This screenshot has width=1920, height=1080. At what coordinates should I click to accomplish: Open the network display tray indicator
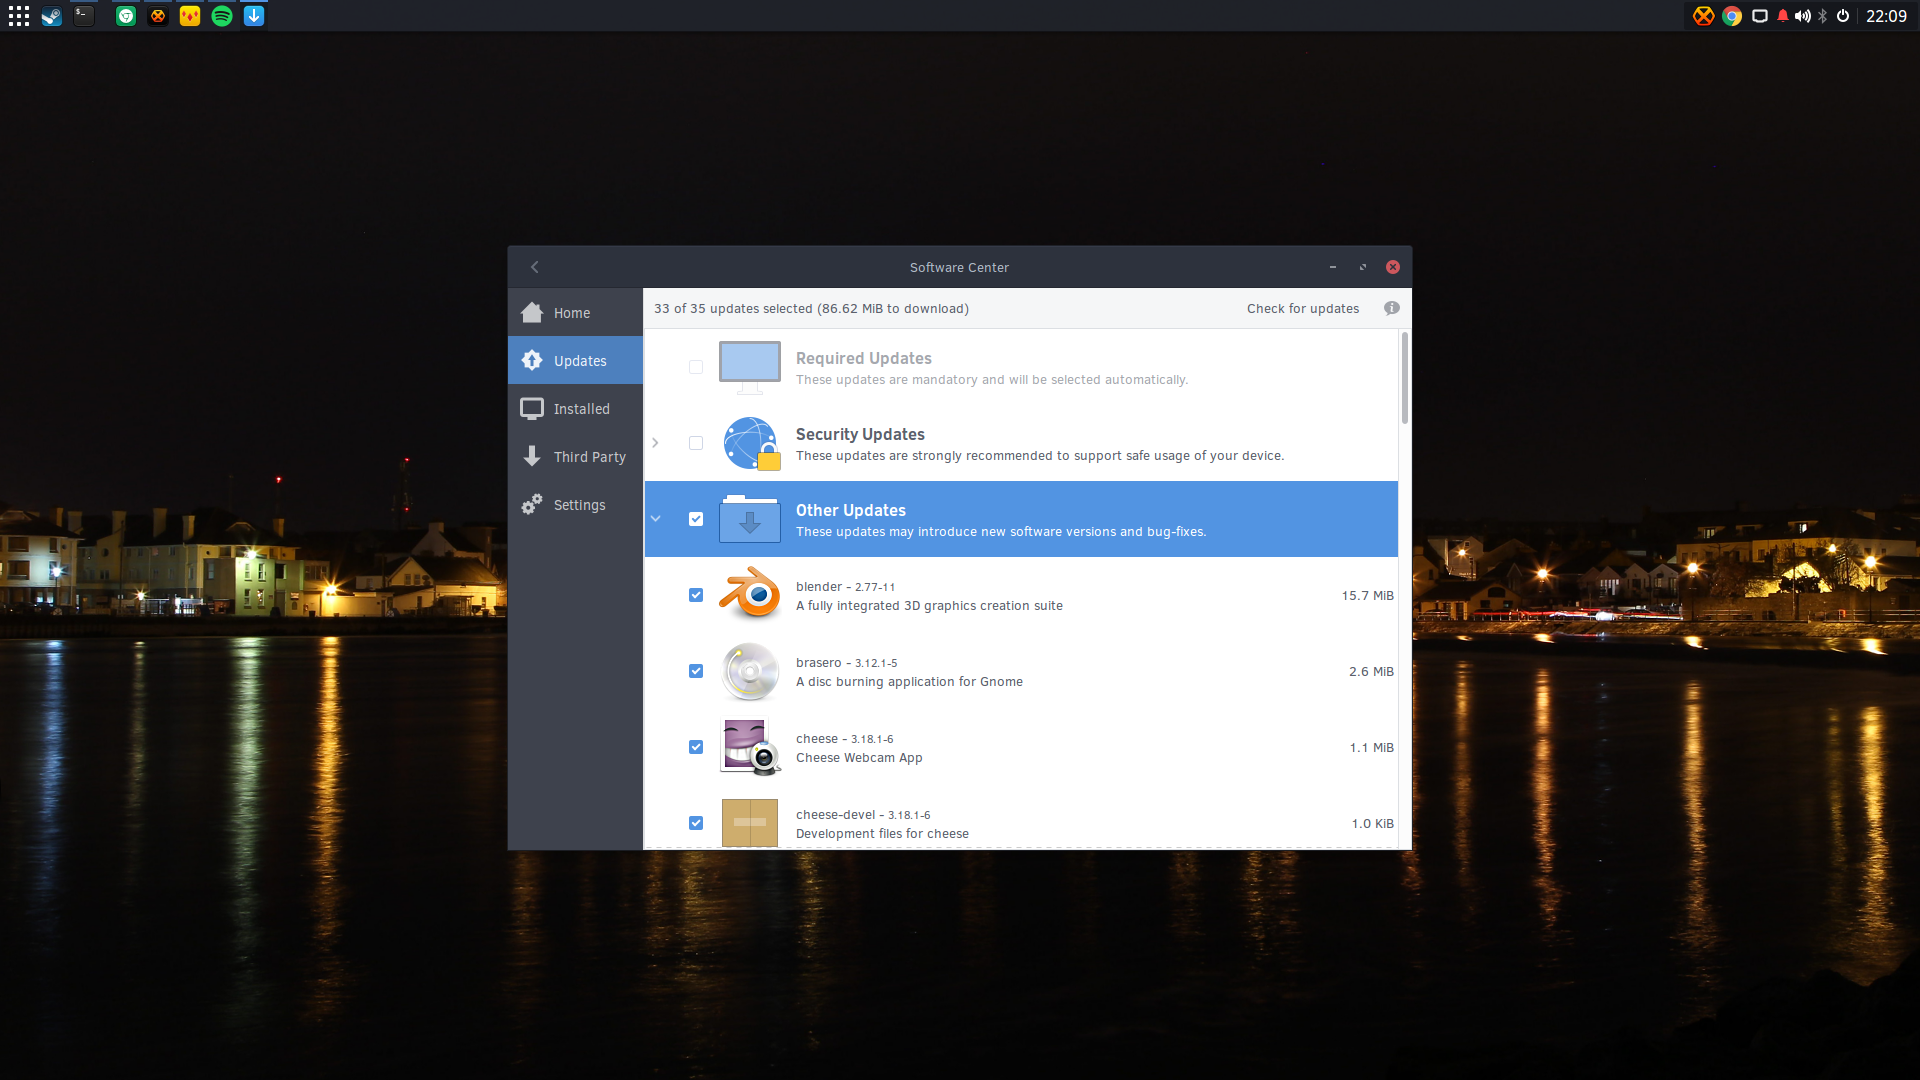coord(1760,16)
